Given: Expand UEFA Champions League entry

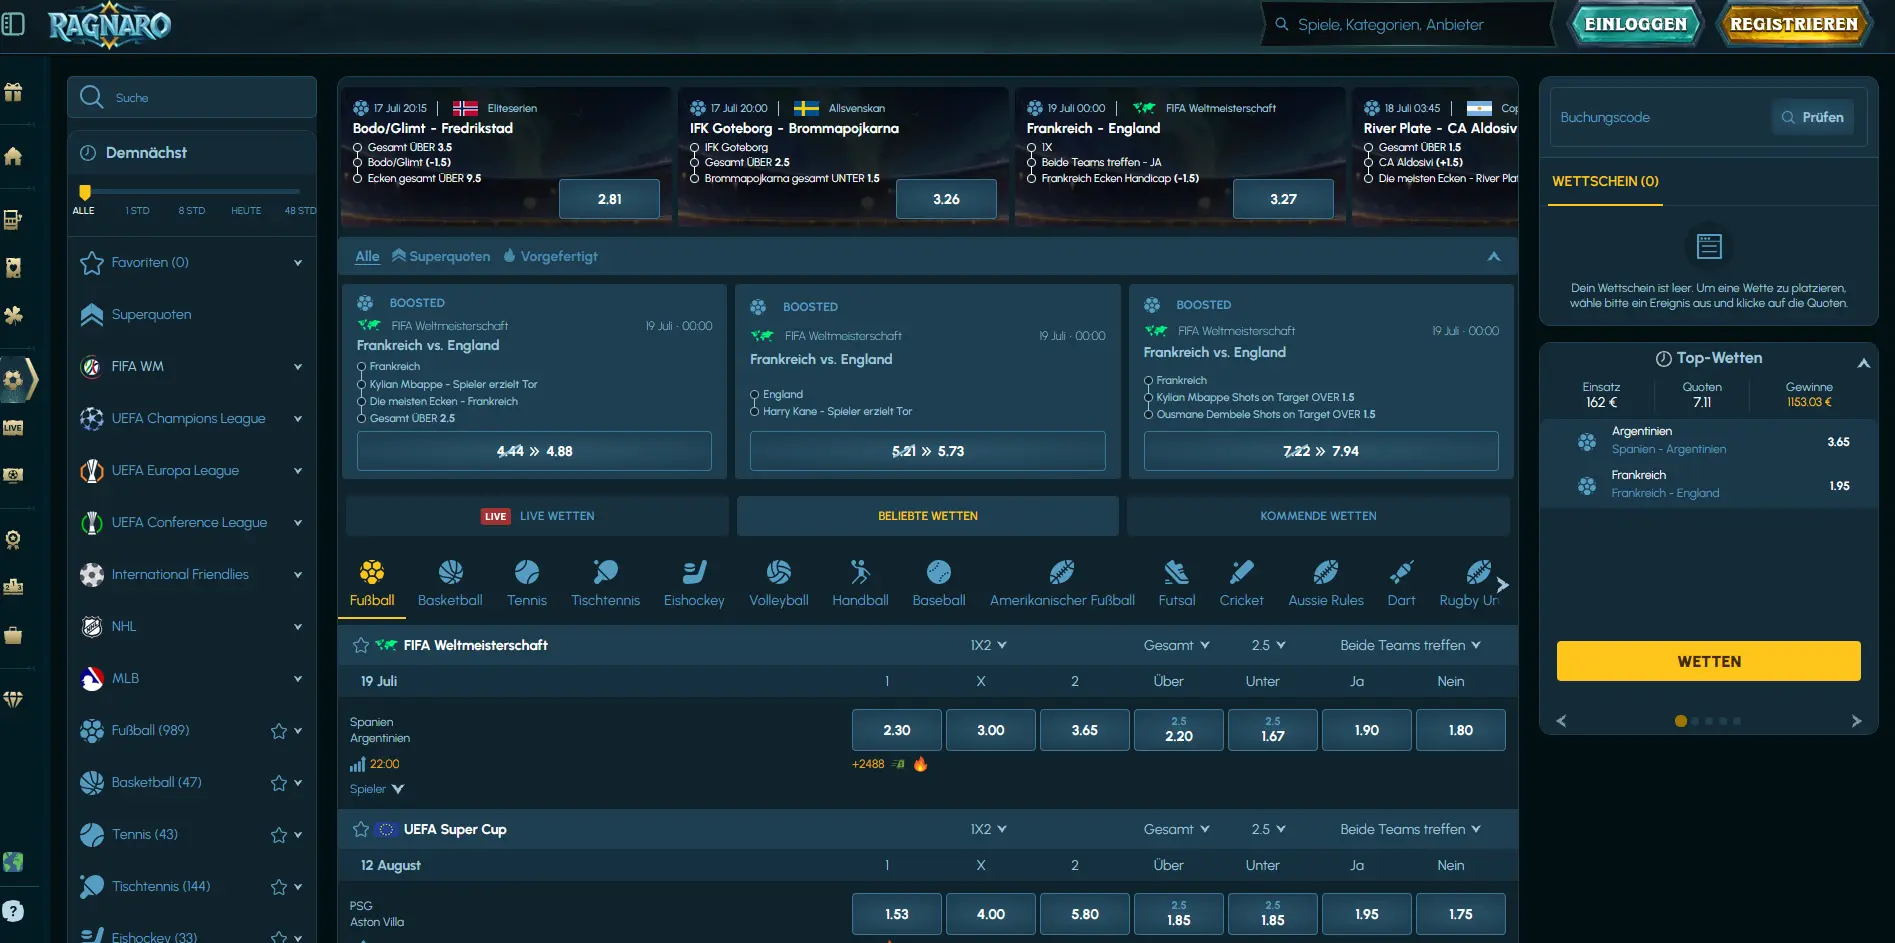Looking at the screenshot, I should coord(298,419).
